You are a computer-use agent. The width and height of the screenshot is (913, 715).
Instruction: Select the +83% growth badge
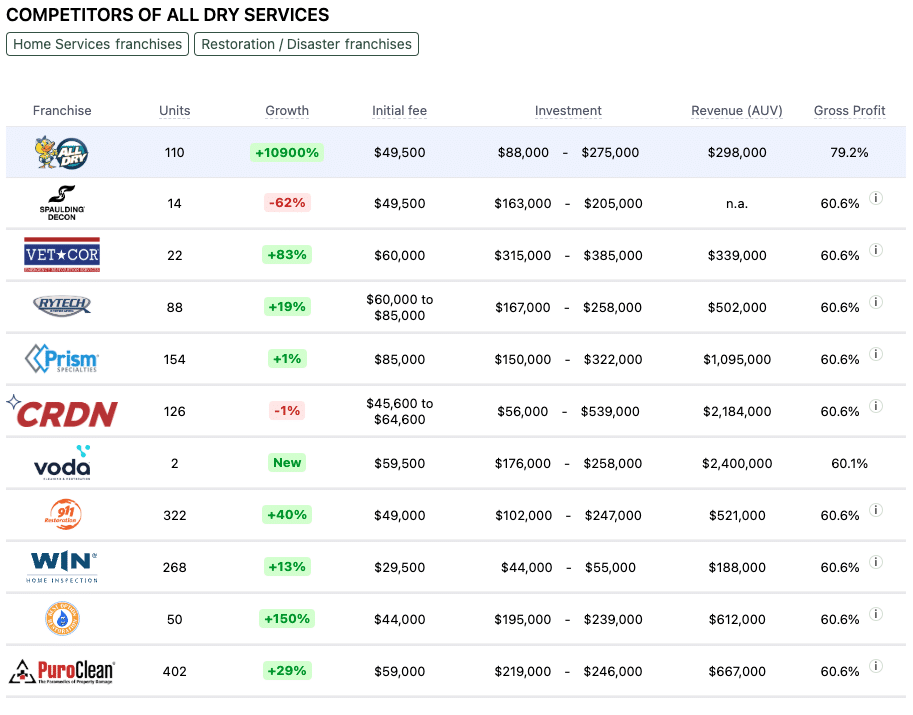287,254
